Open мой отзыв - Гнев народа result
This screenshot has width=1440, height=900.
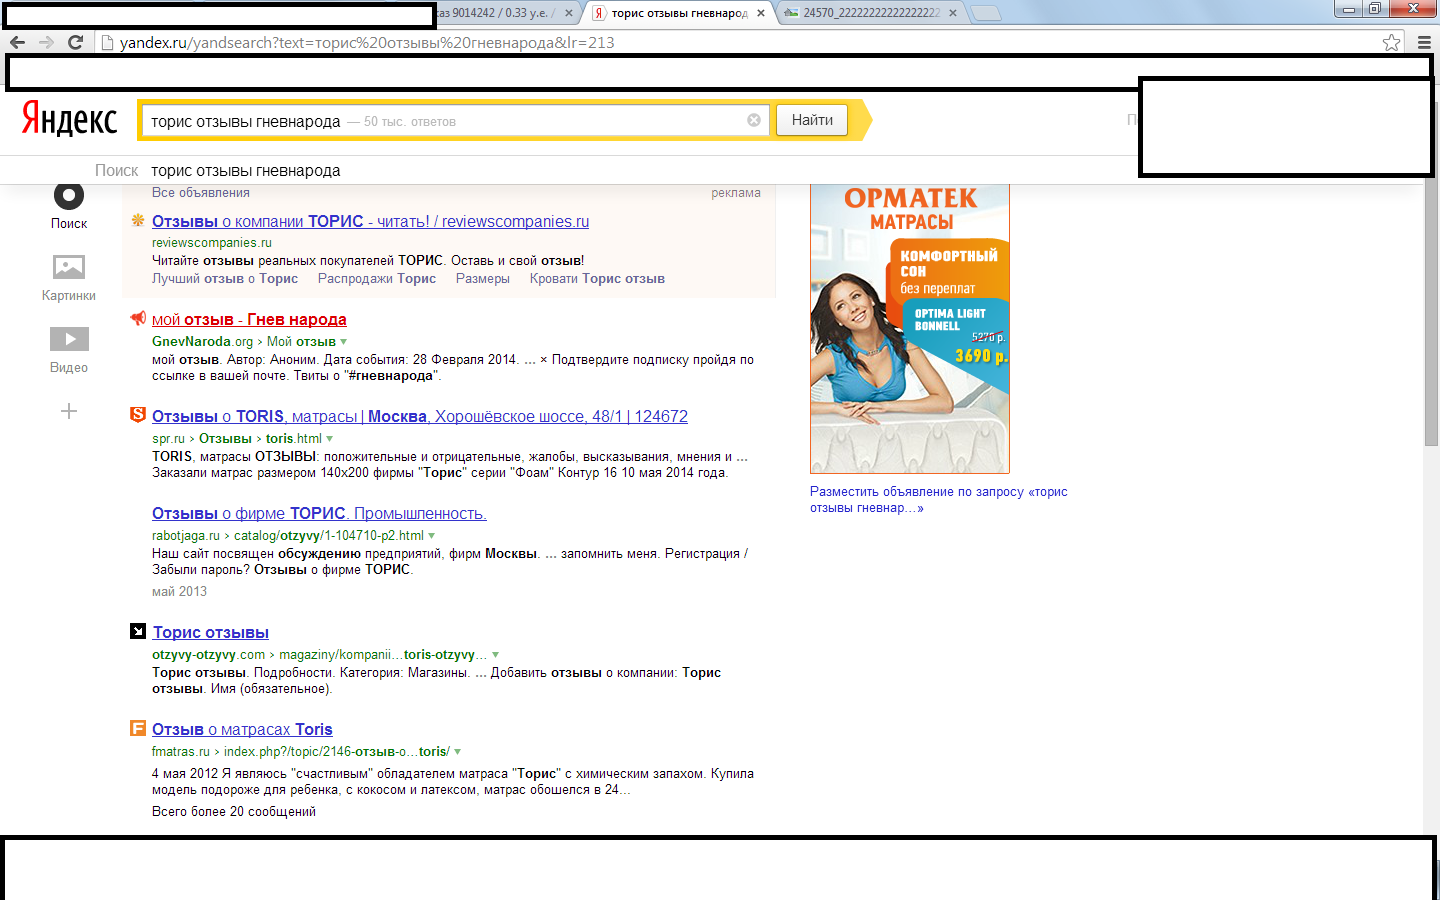point(249,319)
